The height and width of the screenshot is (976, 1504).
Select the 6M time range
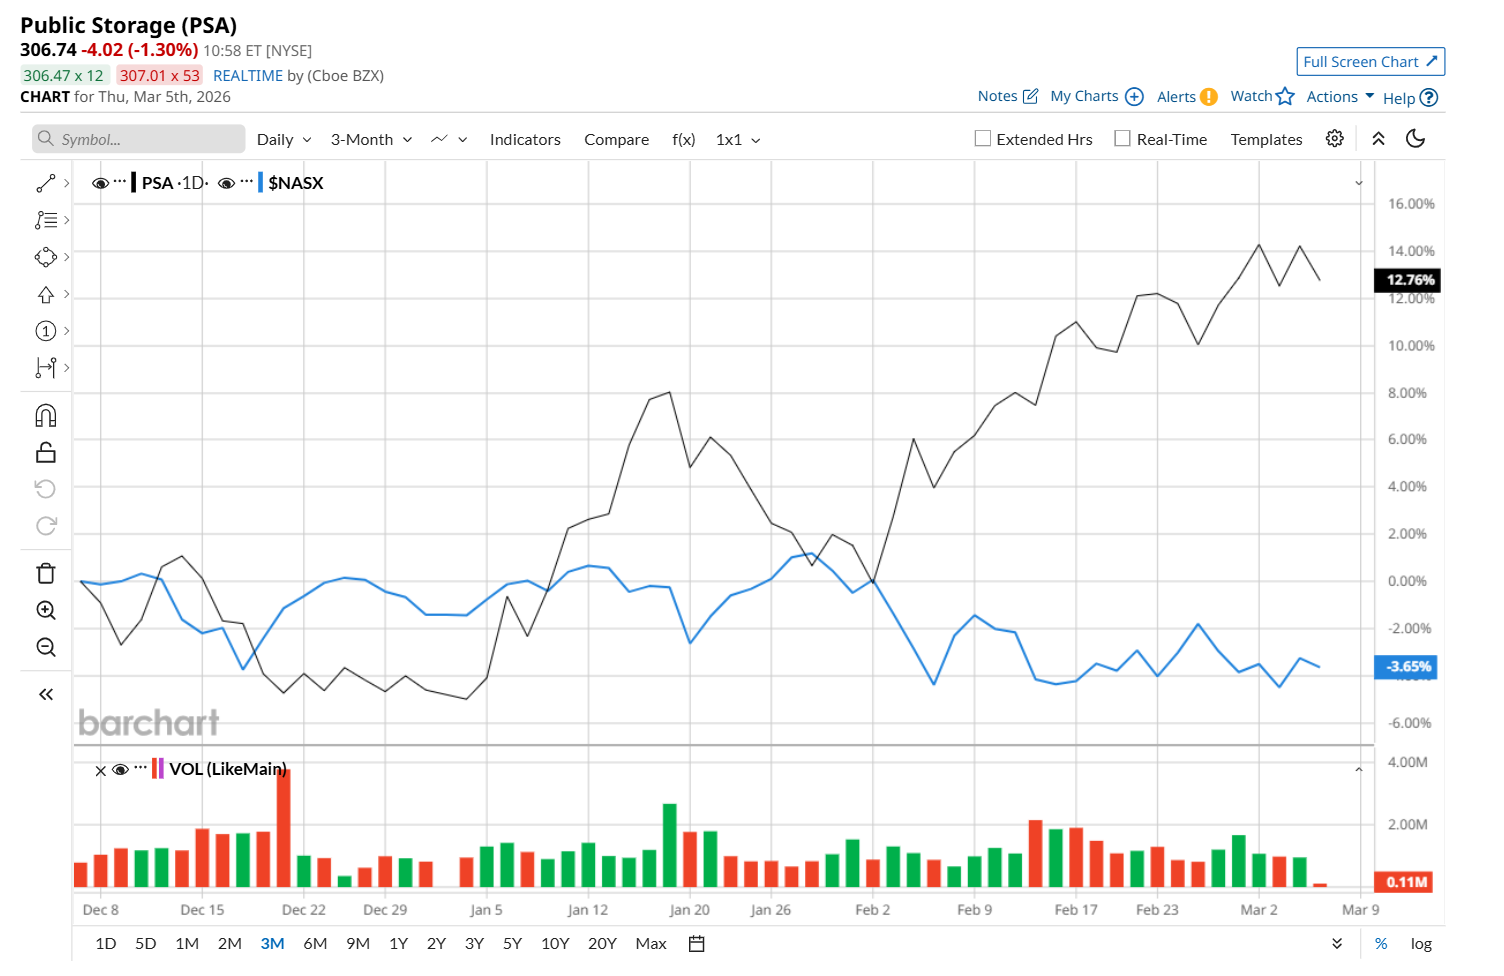315,944
